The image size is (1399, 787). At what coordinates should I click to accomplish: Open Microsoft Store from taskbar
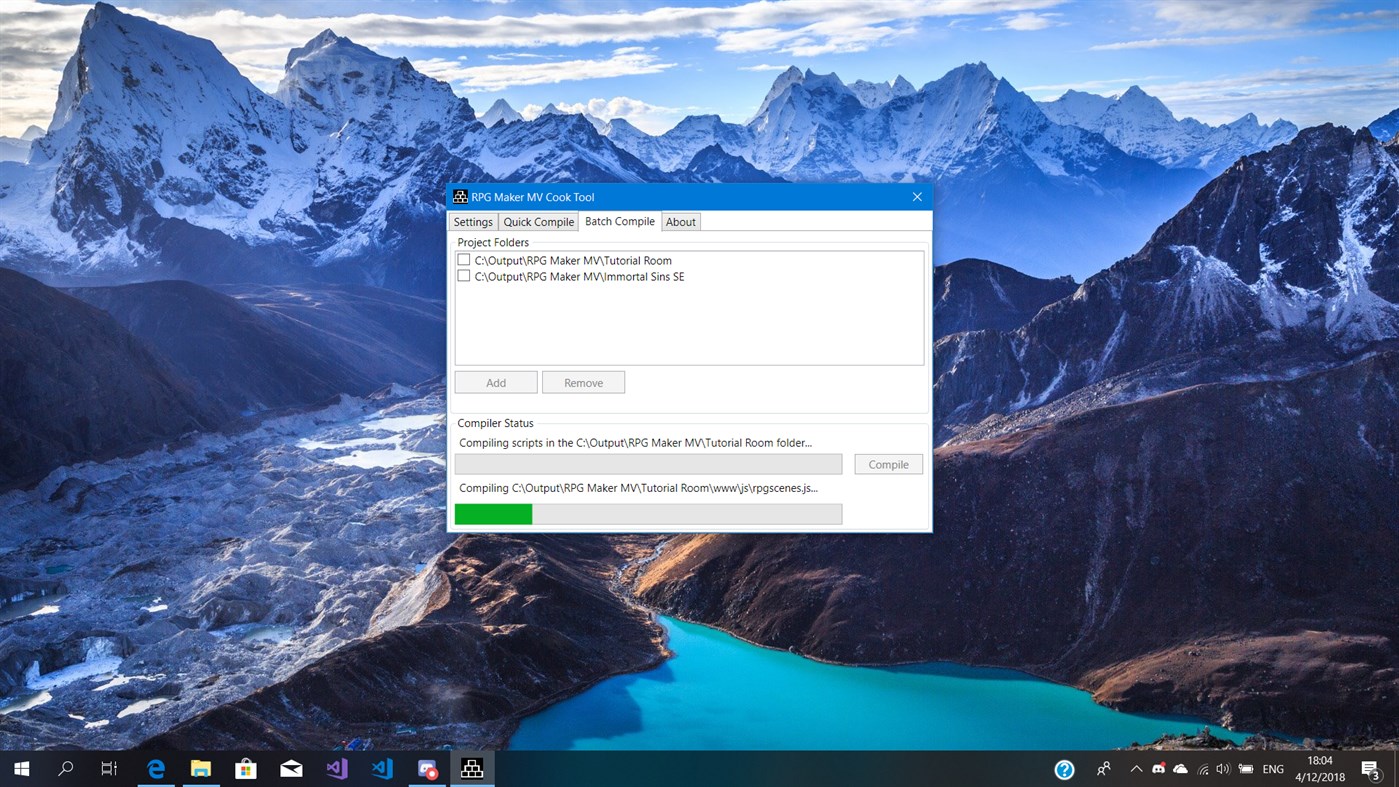246,769
